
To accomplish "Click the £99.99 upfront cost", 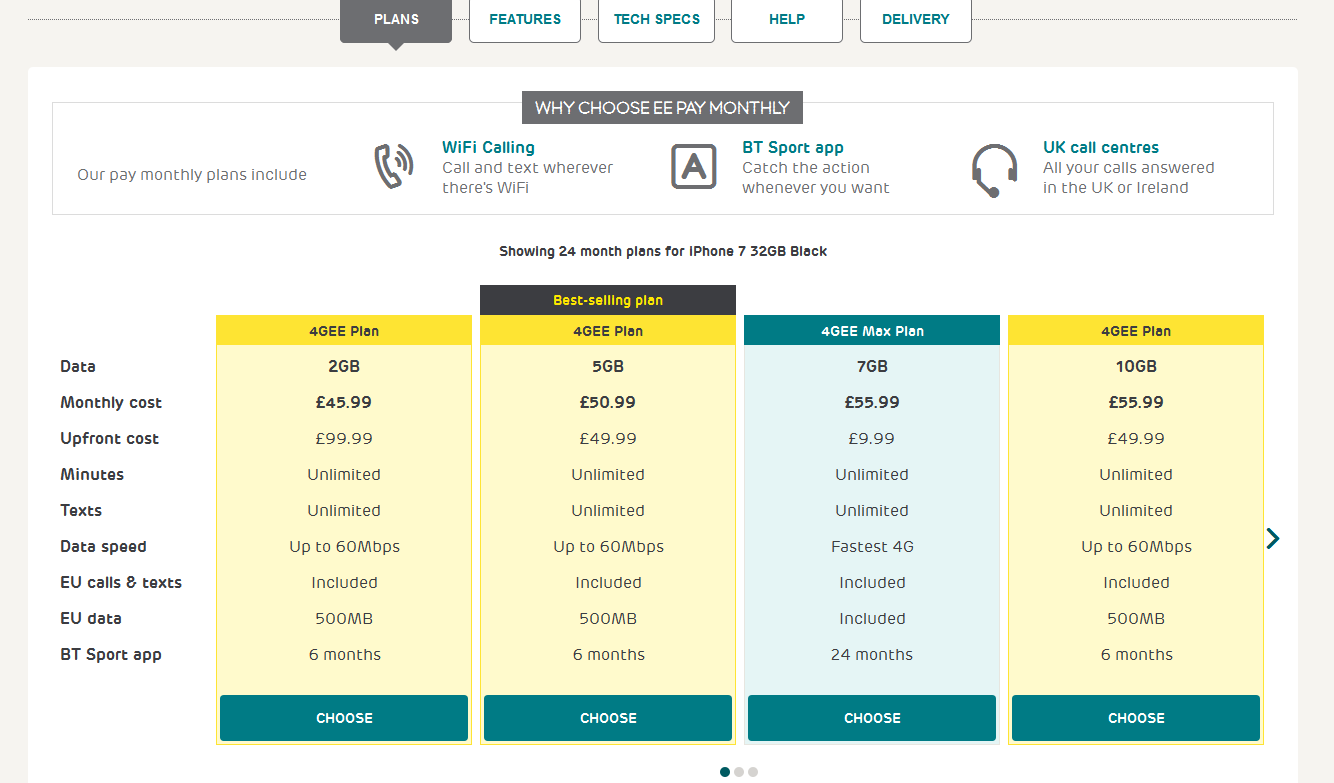I will click(x=344, y=439).
